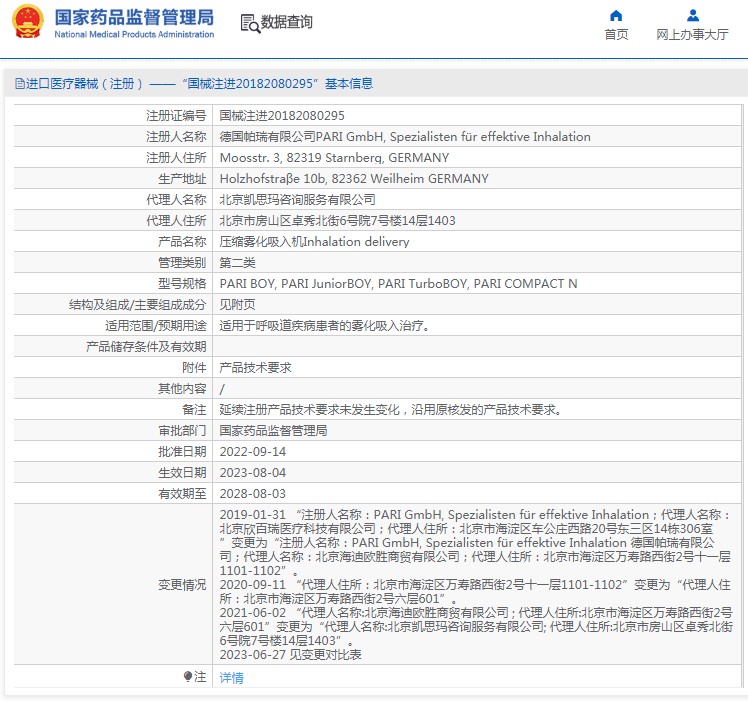Click registration number value 国械注进20182080295

(x=282, y=116)
